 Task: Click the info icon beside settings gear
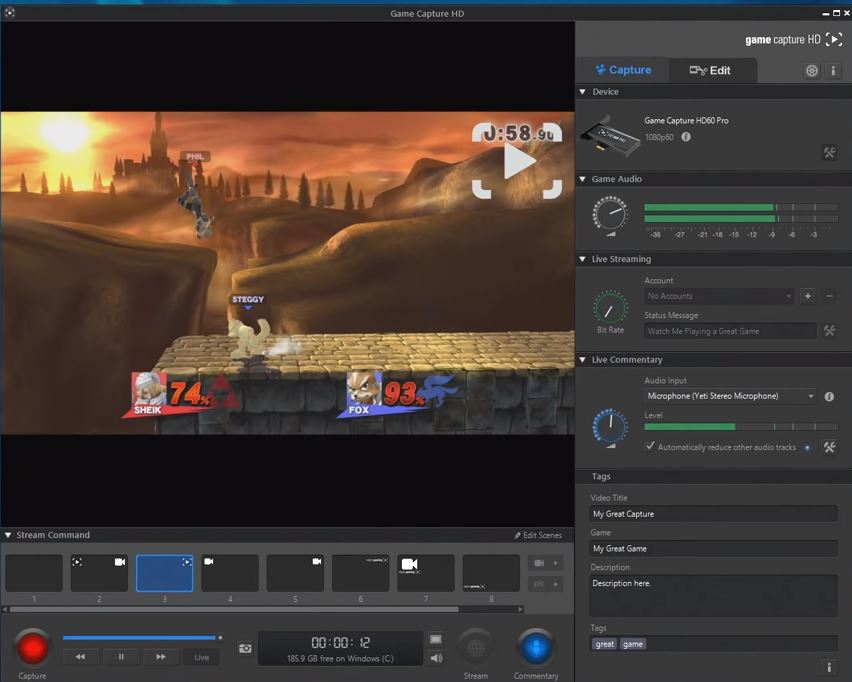[x=833, y=71]
